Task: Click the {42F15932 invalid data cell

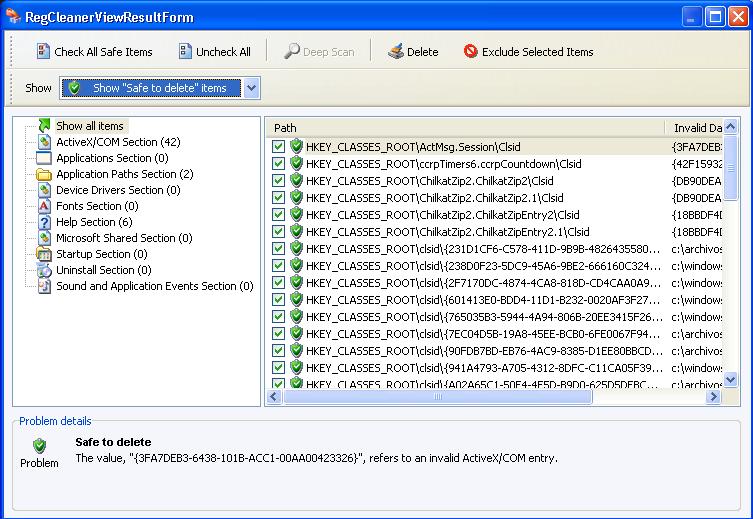Action: point(696,164)
